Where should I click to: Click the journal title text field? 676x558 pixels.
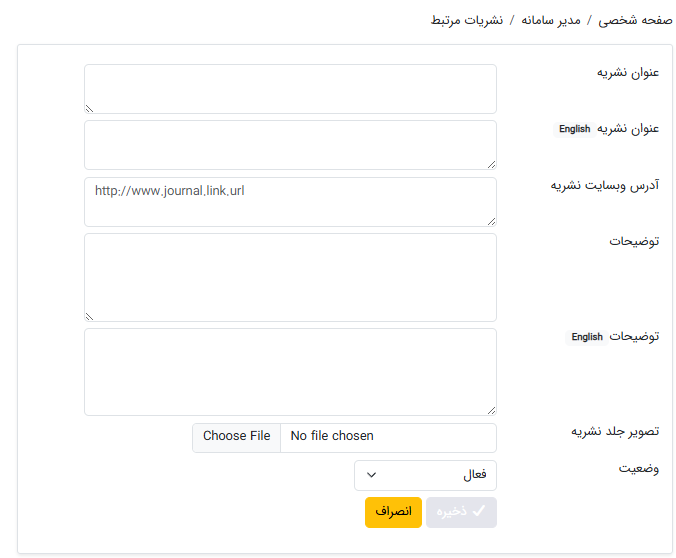(x=290, y=89)
